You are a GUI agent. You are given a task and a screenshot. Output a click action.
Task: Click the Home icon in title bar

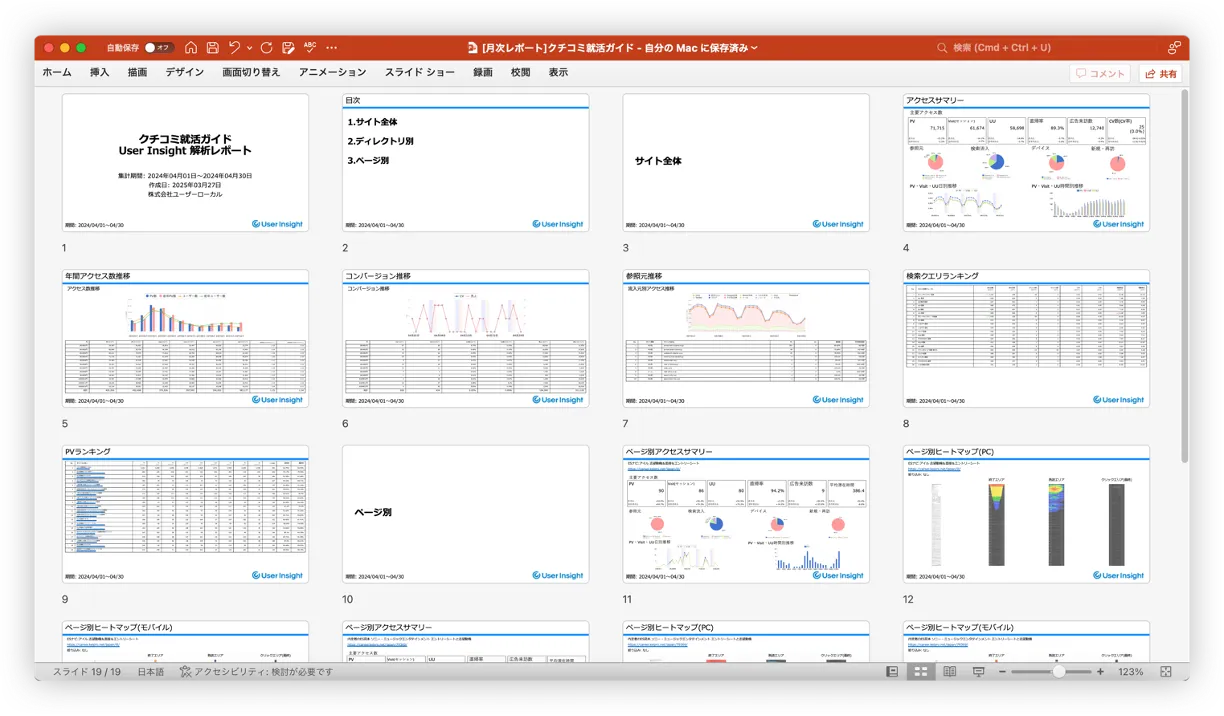tap(191, 47)
